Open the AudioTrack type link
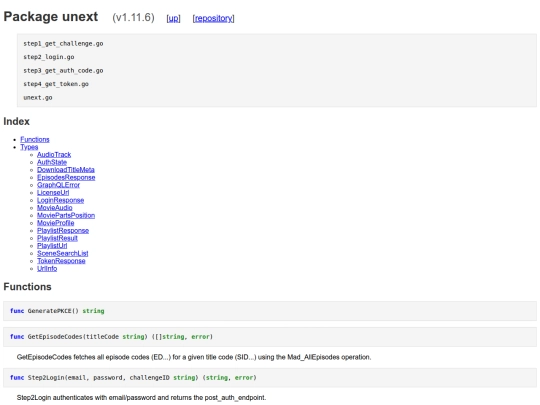Viewport: 540px width, 405px height. tap(54, 155)
